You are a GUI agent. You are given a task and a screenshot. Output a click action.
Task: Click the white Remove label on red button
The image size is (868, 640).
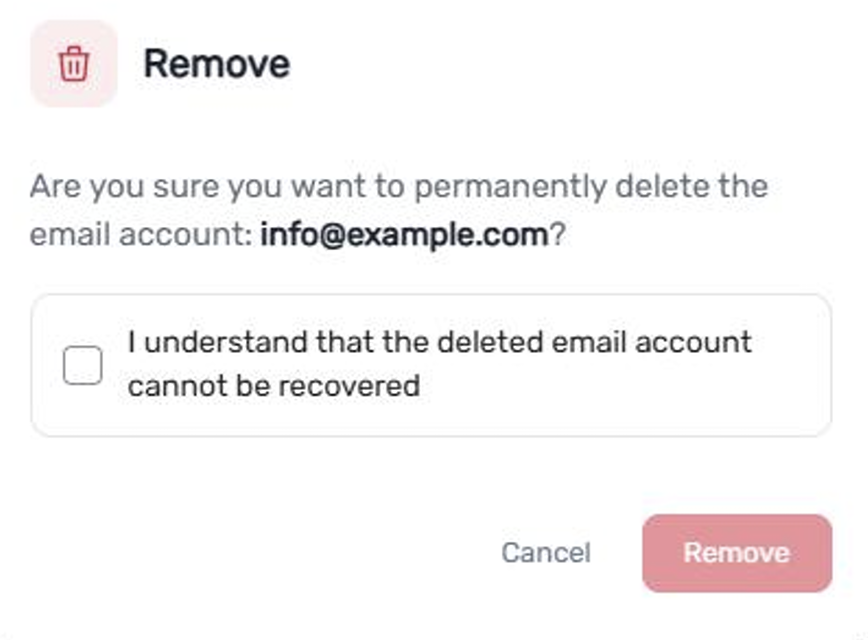[x=737, y=553]
